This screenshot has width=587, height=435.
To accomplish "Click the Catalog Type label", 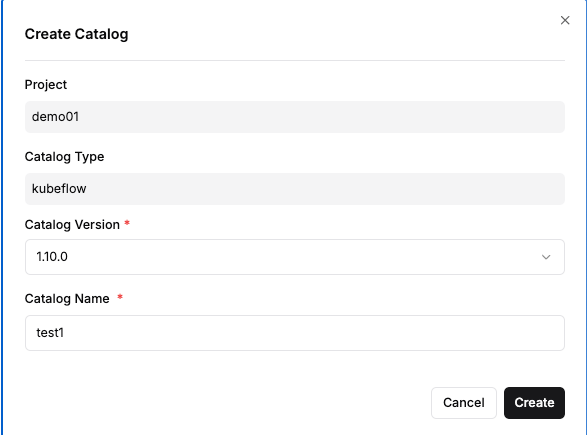I will [x=64, y=156].
